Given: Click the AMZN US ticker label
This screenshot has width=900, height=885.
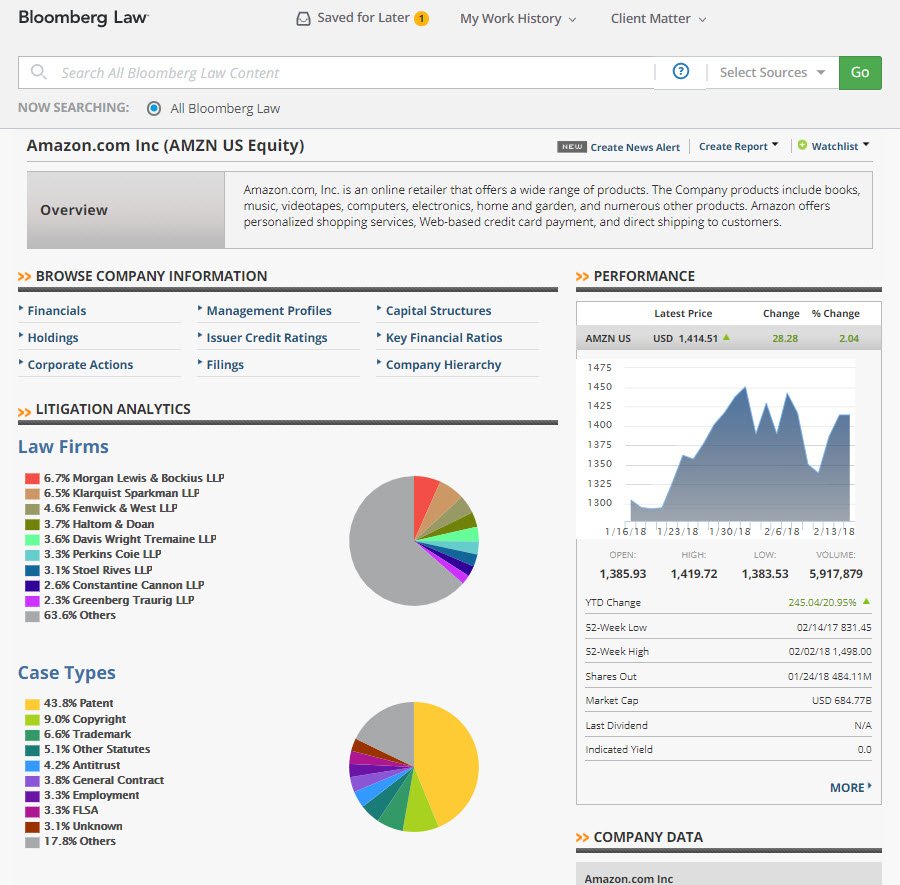Looking at the screenshot, I should [x=608, y=338].
